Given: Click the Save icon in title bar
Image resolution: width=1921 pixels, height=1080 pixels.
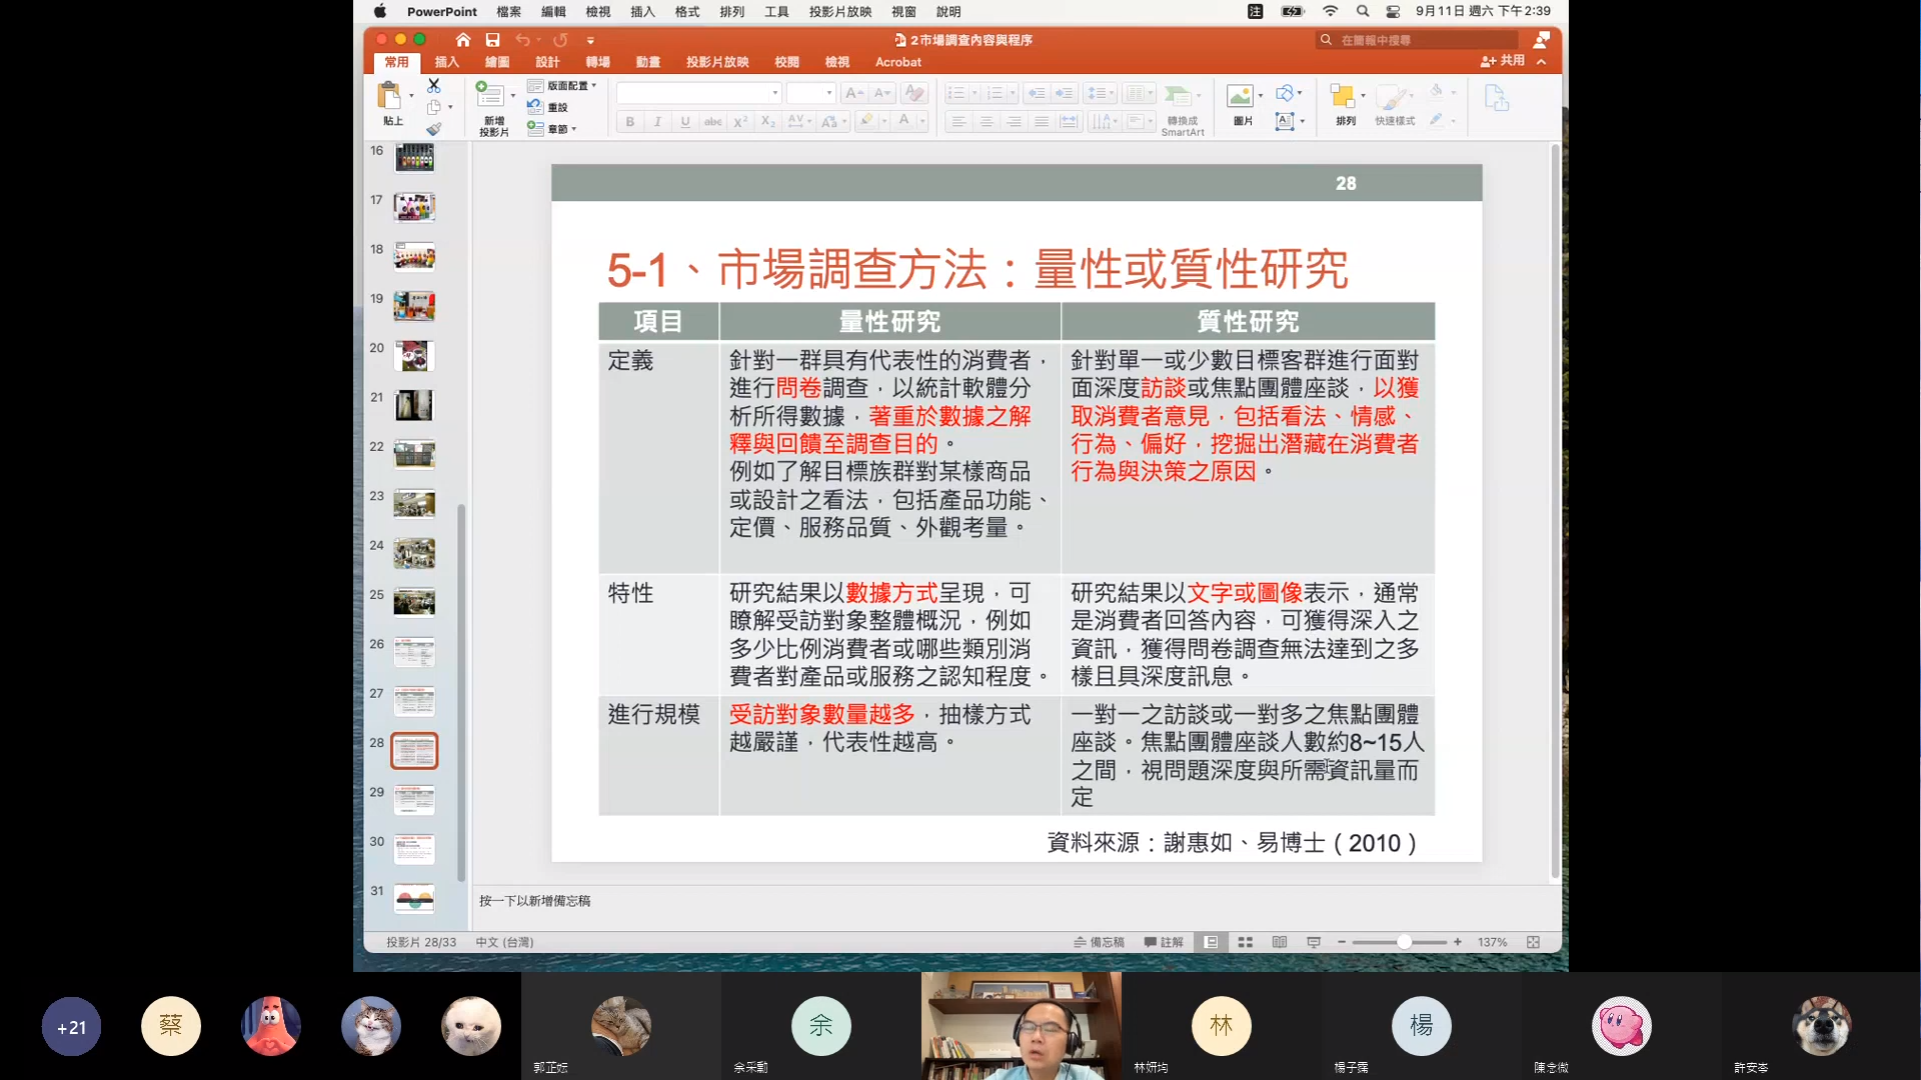Looking at the screenshot, I should 492,40.
